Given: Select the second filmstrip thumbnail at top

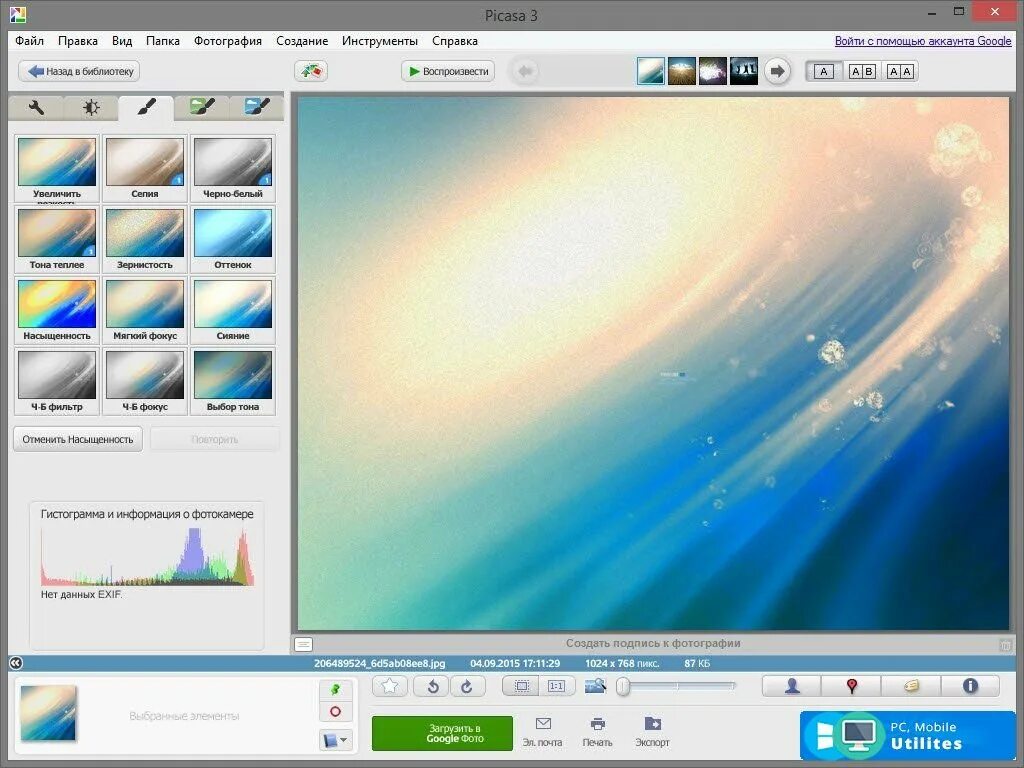Looking at the screenshot, I should [682, 71].
